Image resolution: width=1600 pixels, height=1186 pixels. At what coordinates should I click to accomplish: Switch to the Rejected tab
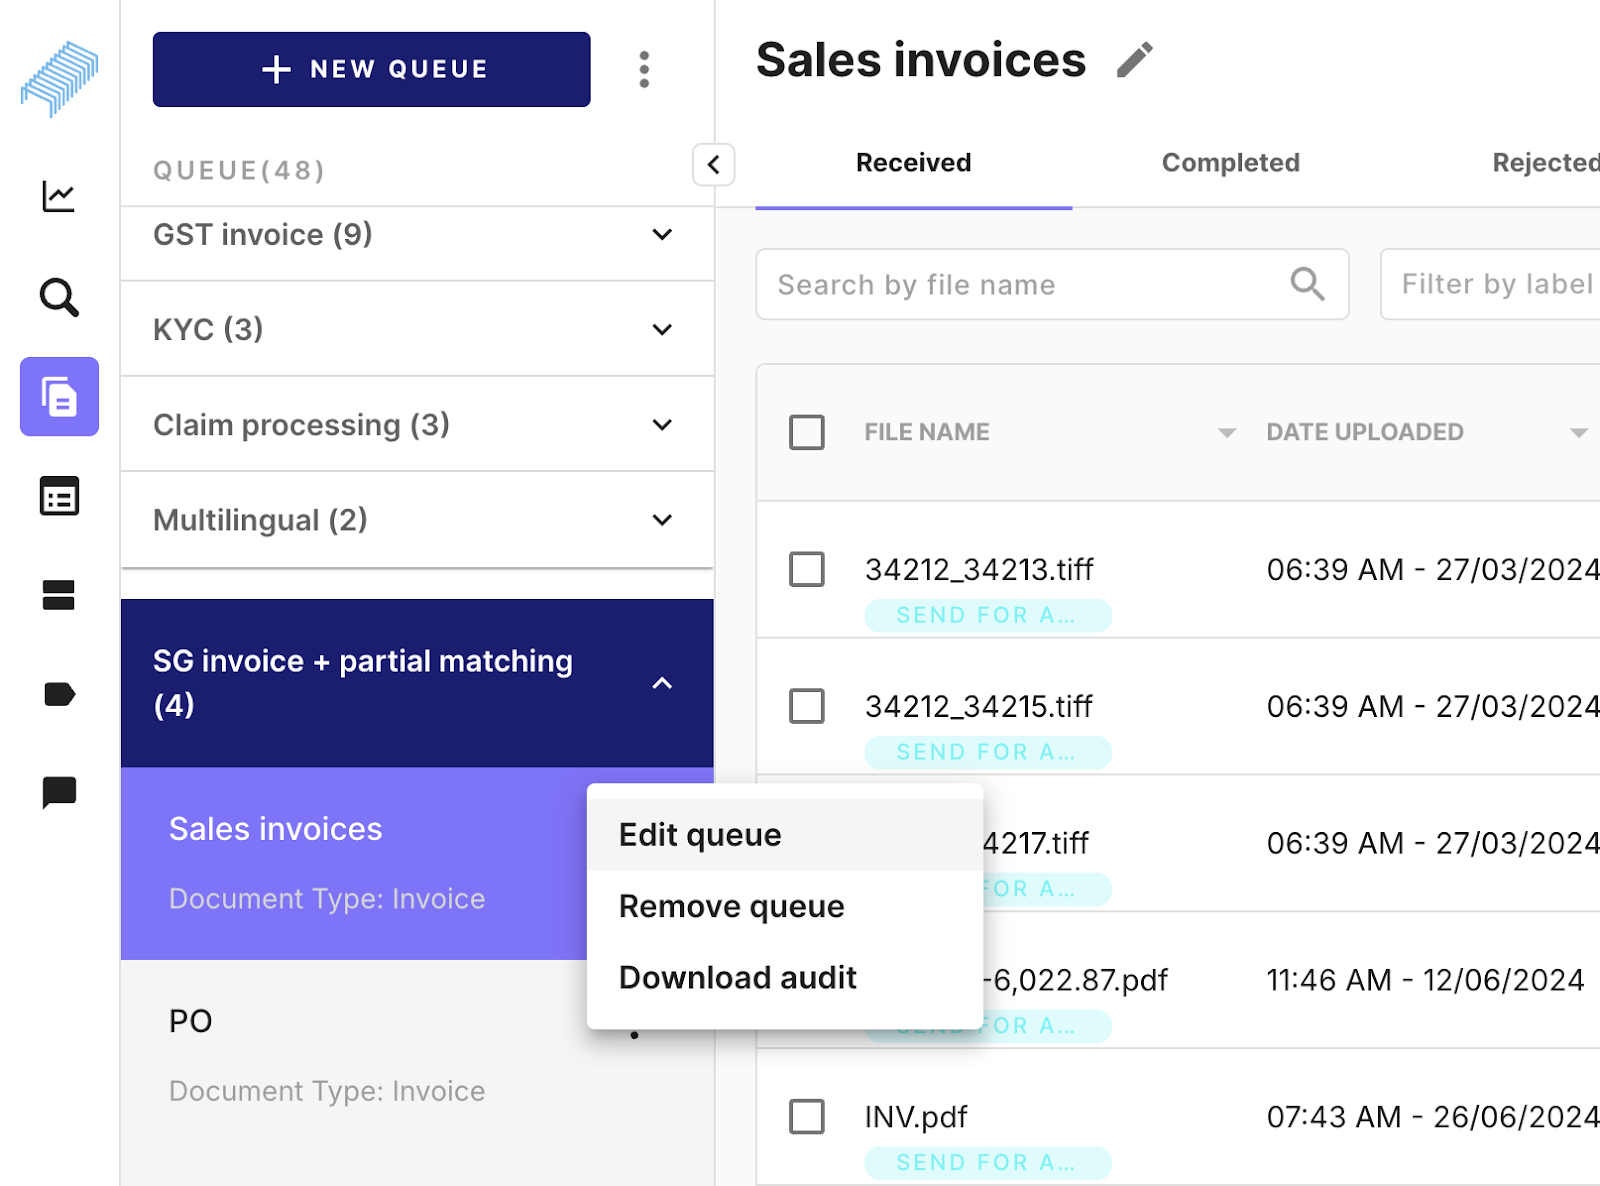point(1546,163)
